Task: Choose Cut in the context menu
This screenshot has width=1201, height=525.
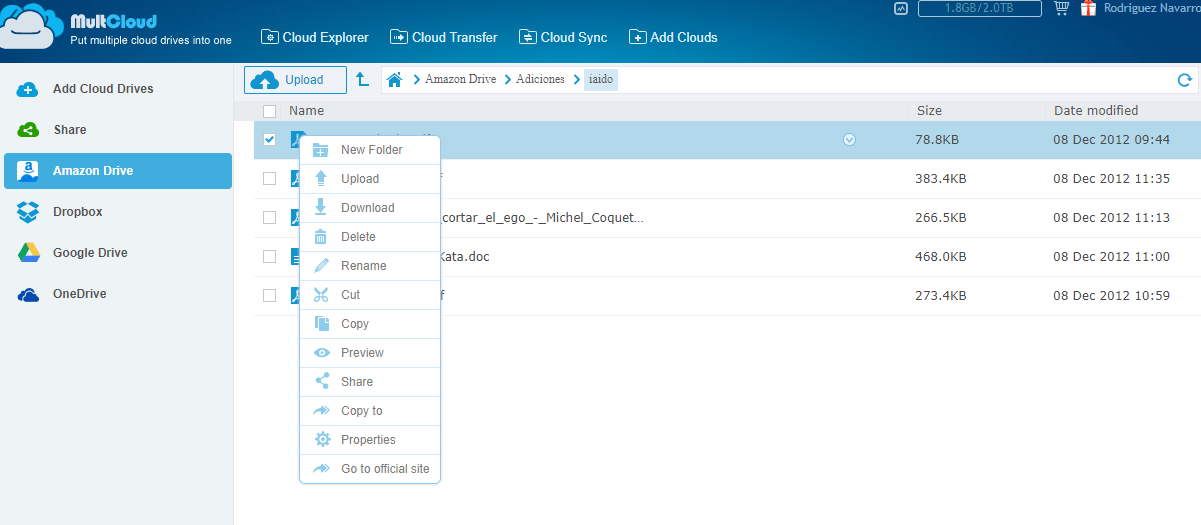Action: [370, 295]
